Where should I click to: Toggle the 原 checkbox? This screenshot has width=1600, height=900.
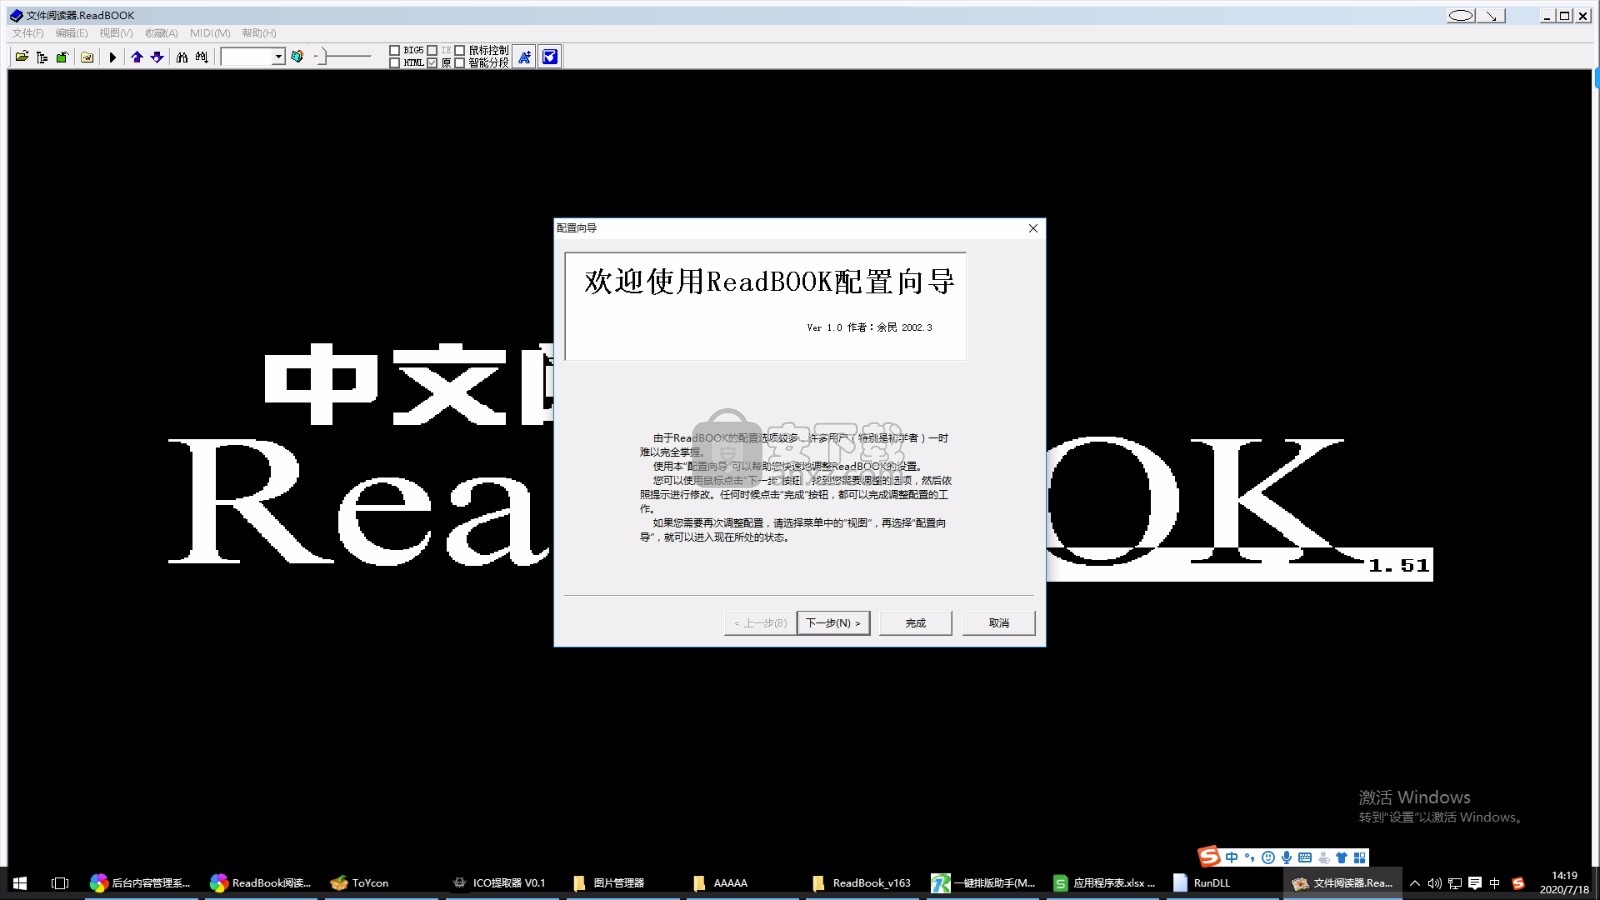point(432,63)
